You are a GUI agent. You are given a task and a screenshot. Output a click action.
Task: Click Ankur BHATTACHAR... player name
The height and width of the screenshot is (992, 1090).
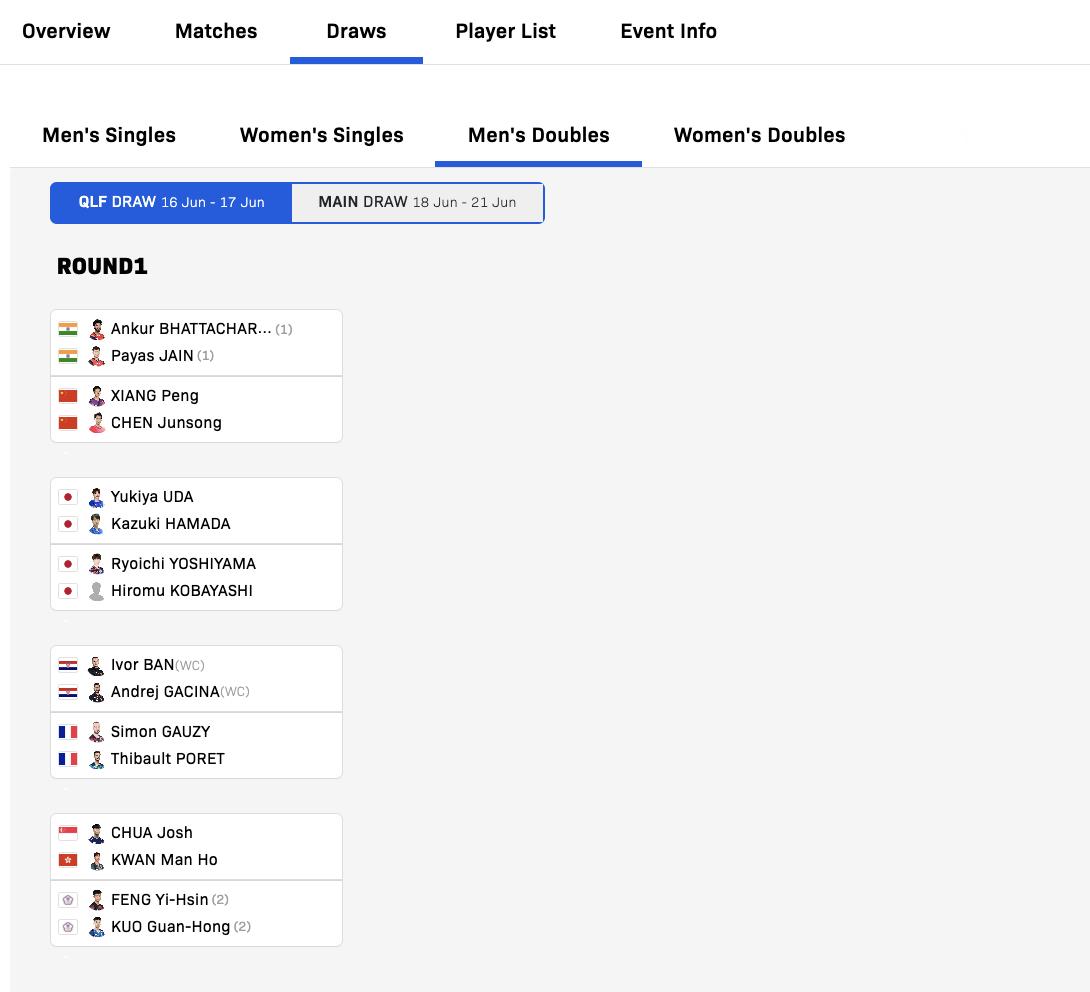pos(191,329)
